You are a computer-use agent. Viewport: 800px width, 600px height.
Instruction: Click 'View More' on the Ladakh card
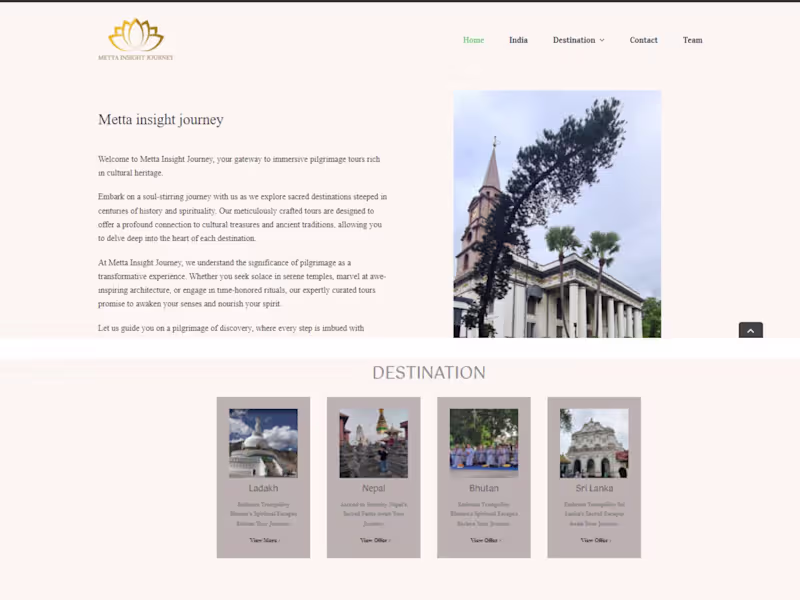pyautogui.click(x=262, y=540)
